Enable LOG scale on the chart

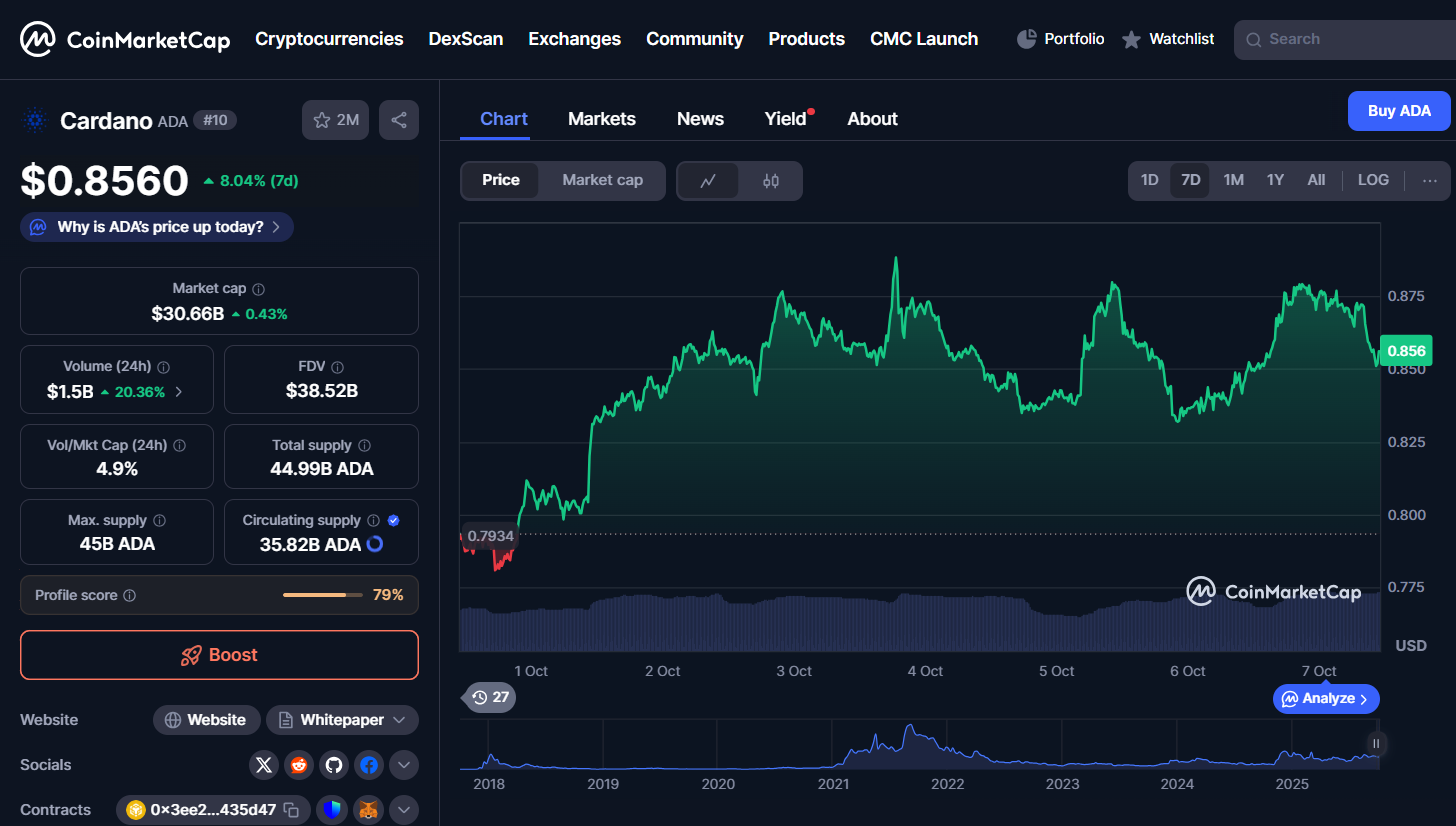tap(1373, 180)
